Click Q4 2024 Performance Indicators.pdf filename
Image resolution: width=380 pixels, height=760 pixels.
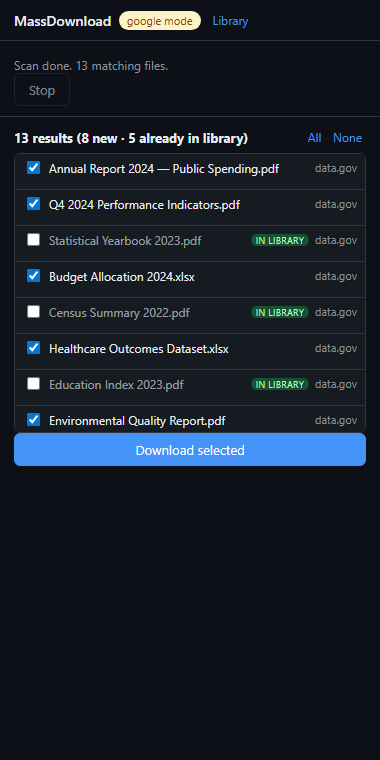click(x=144, y=205)
